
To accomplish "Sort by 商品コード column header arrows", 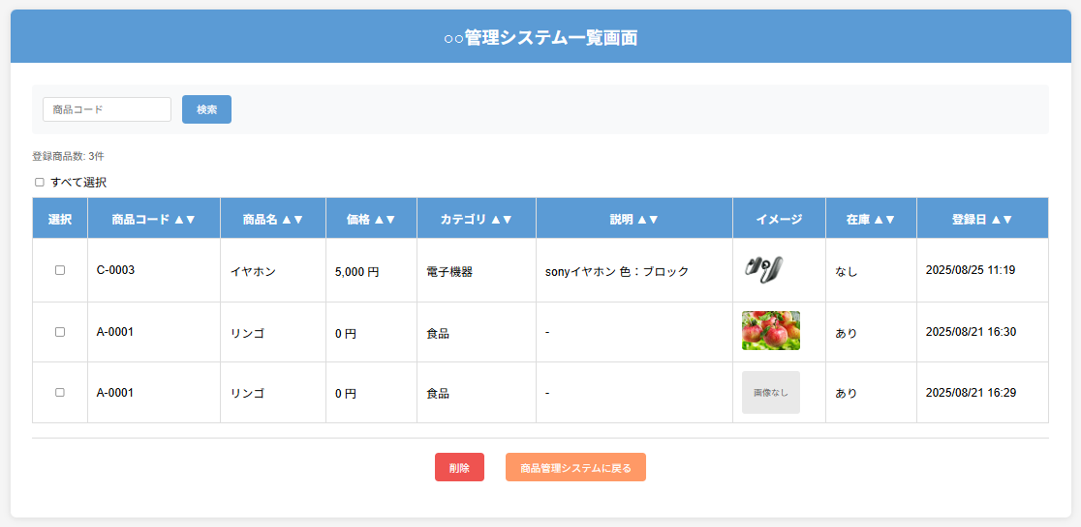I will point(183,219).
